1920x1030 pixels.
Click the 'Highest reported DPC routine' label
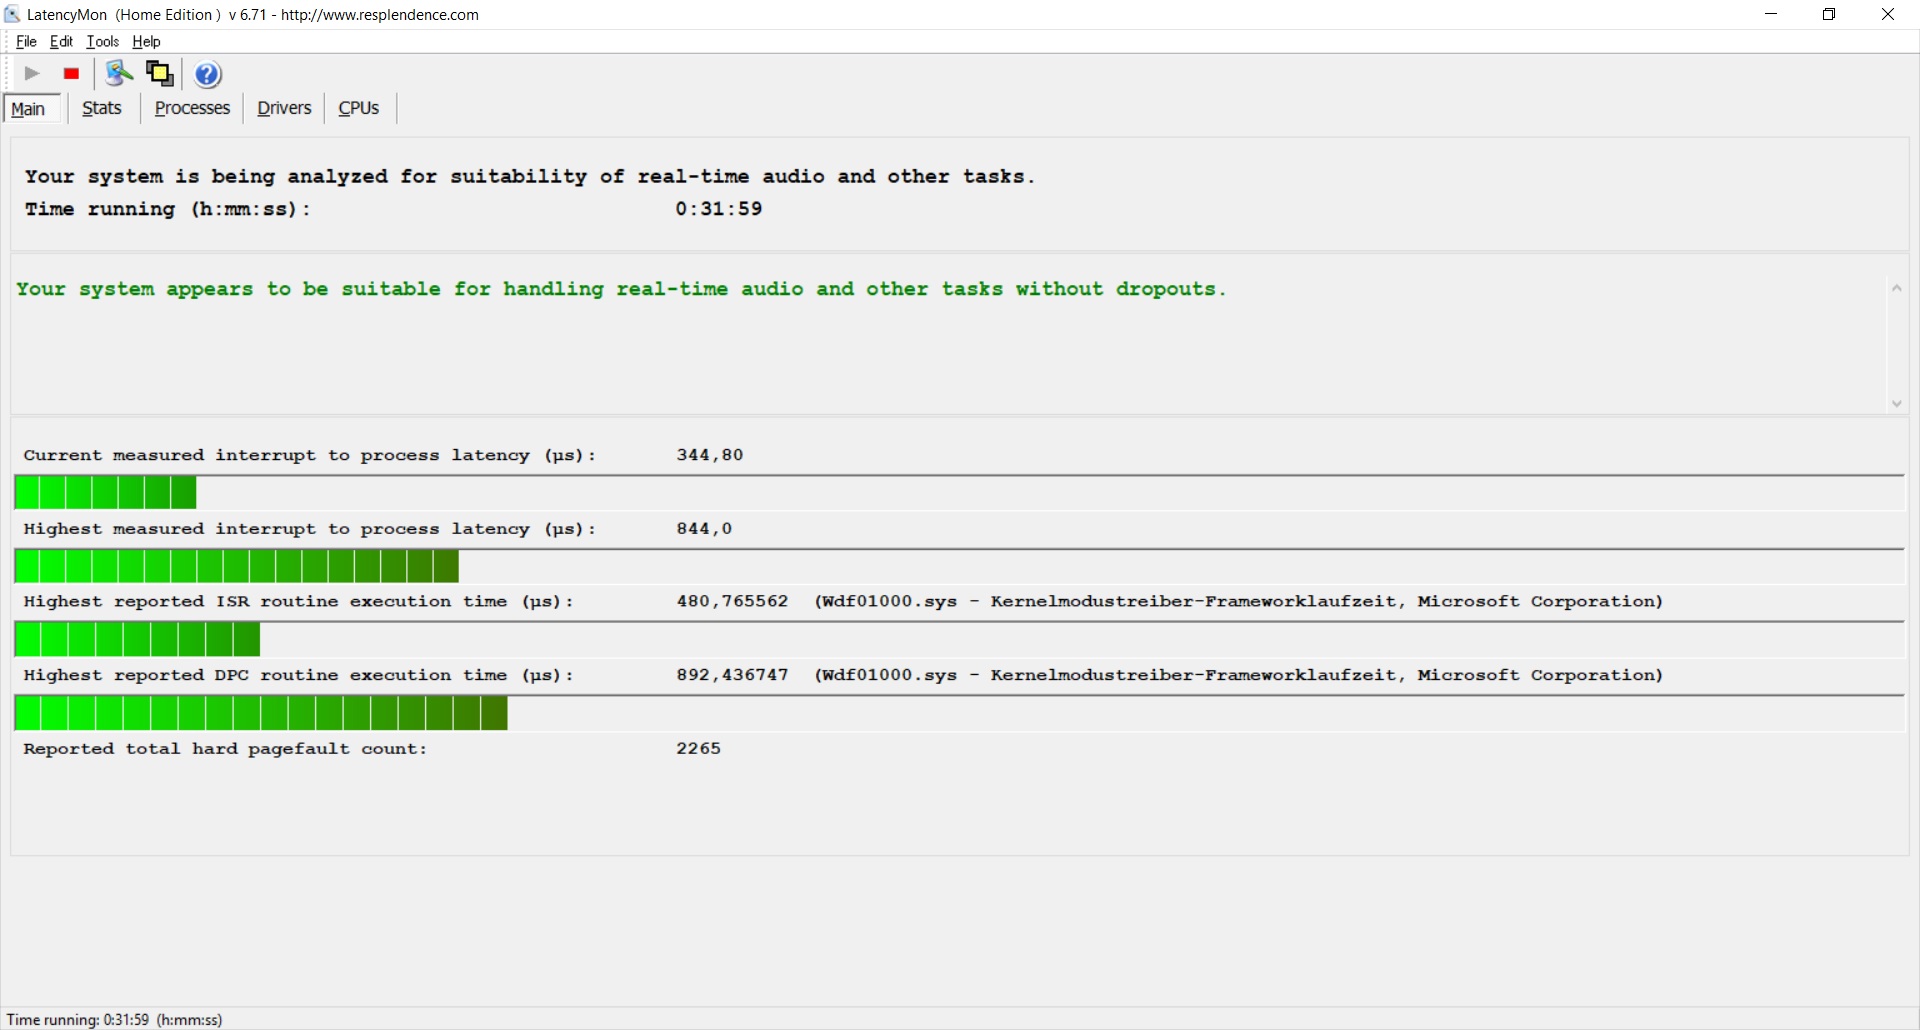pos(299,676)
